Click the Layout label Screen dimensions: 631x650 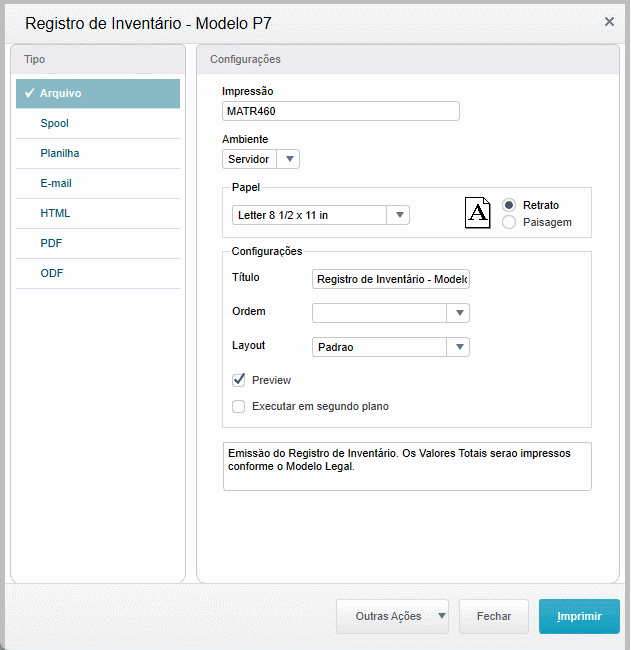tap(248, 345)
